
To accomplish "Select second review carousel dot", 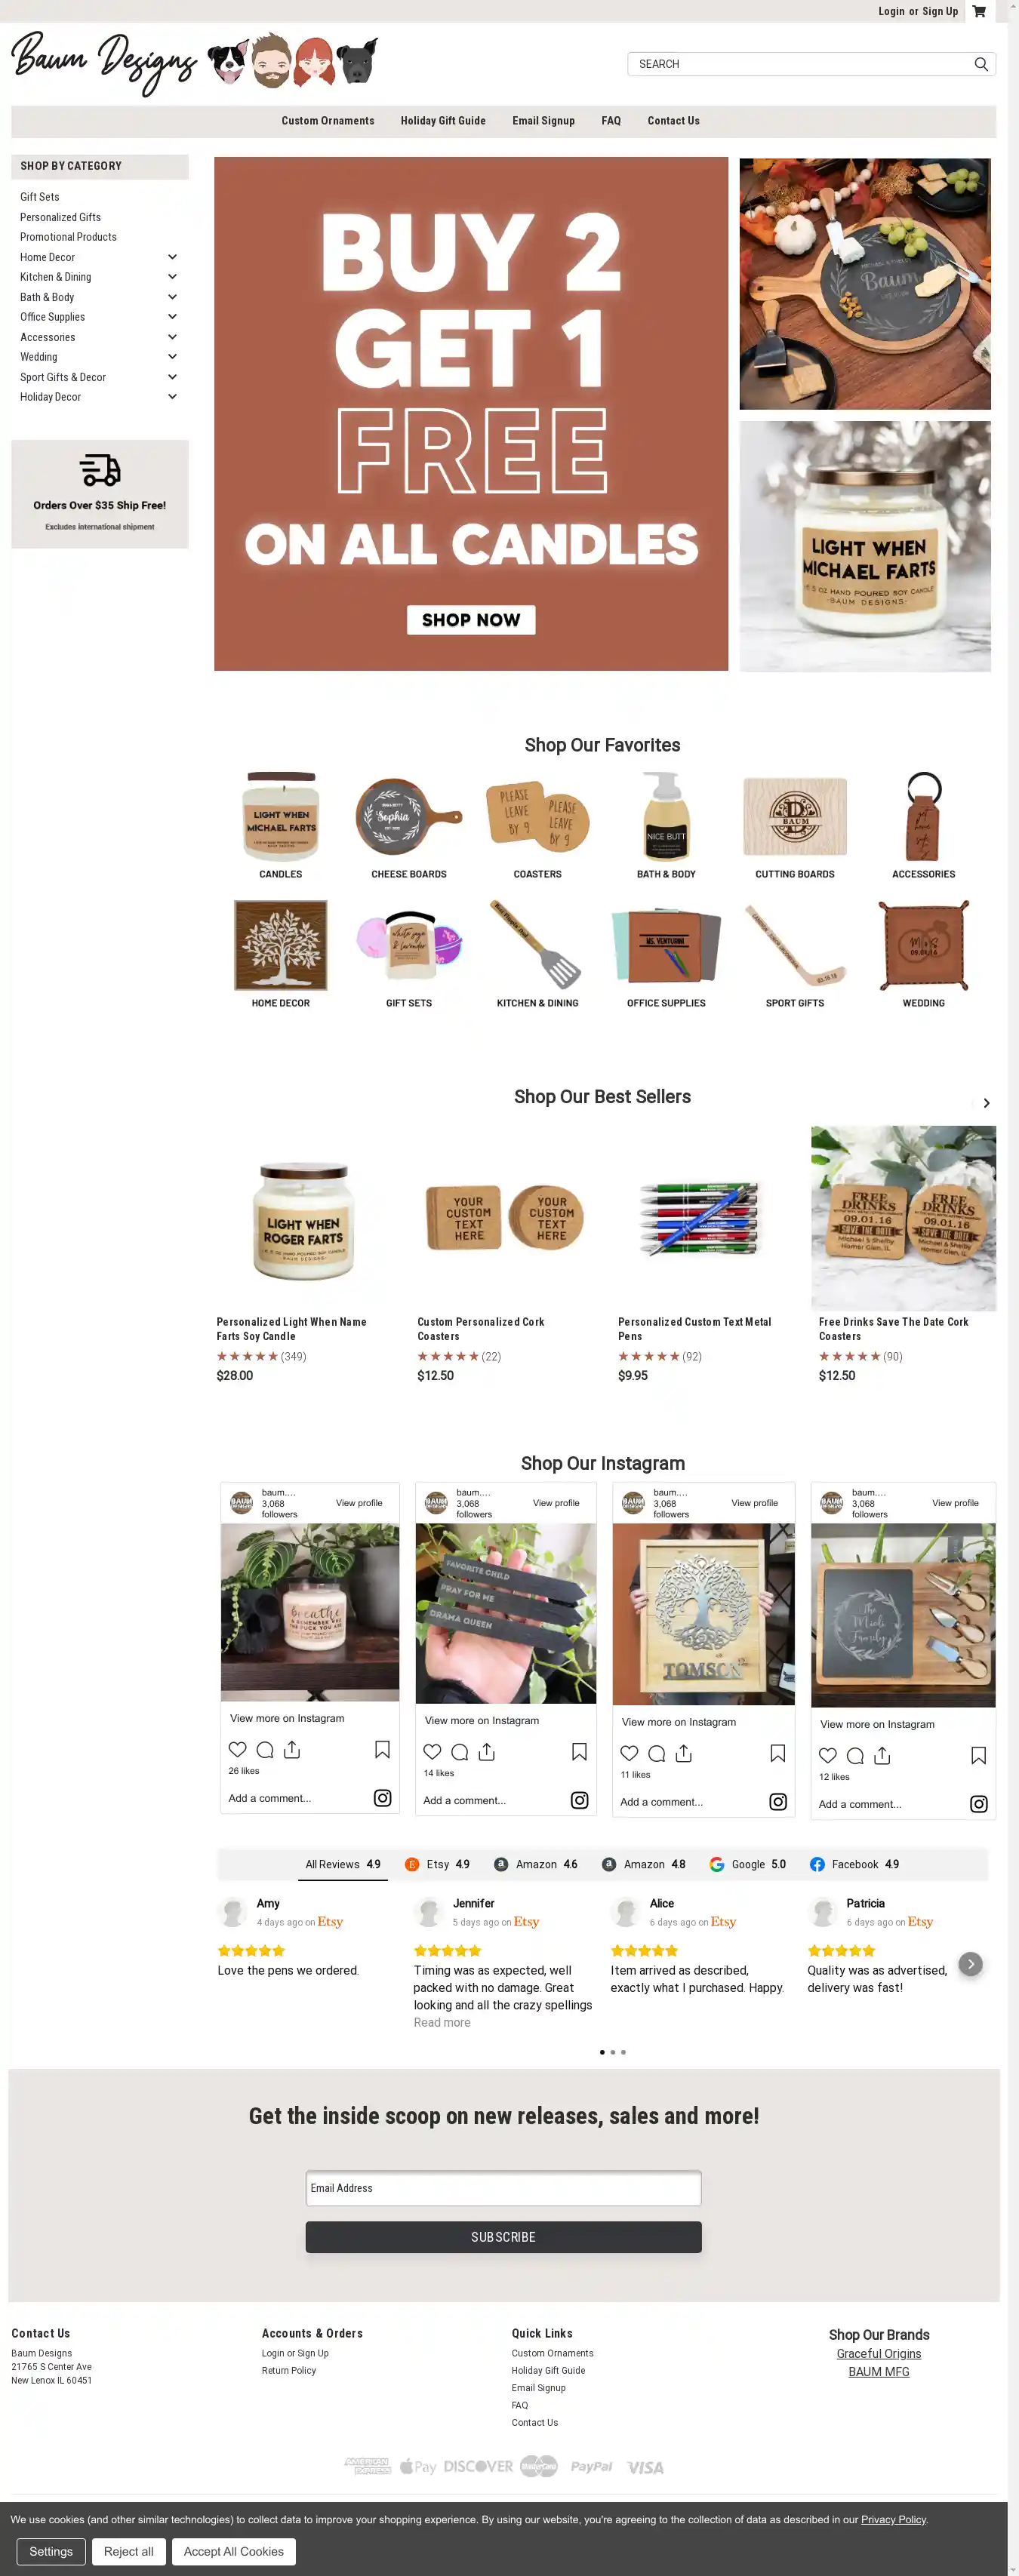I will (613, 2052).
